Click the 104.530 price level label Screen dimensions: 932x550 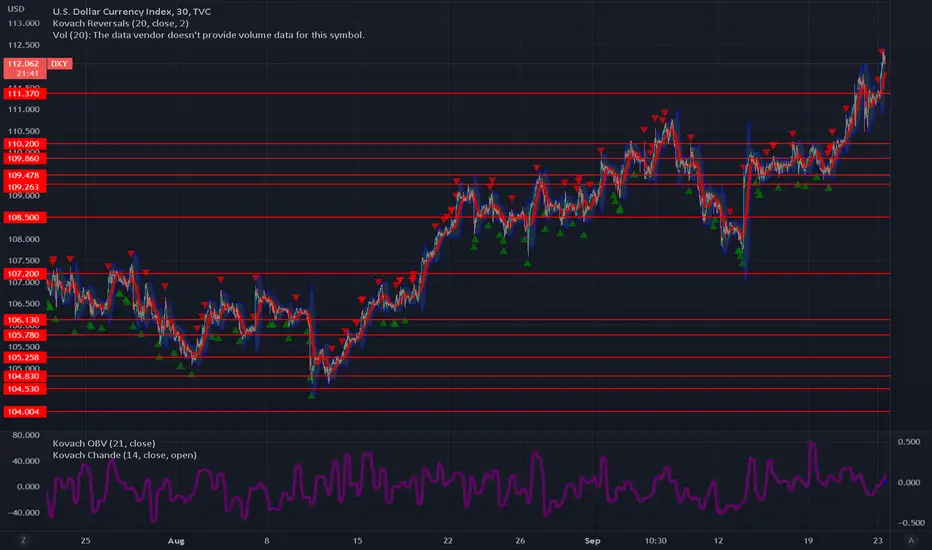point(24,389)
